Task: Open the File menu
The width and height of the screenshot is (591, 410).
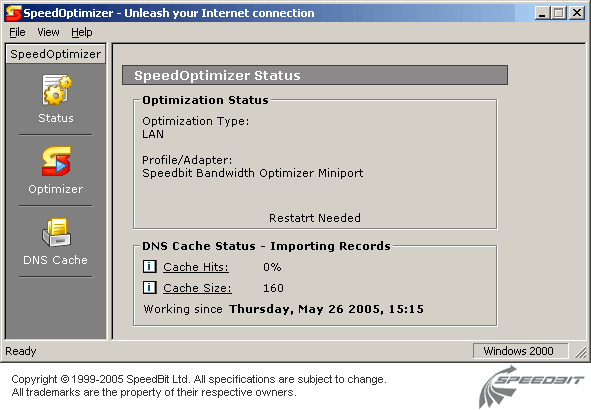Action: point(17,32)
